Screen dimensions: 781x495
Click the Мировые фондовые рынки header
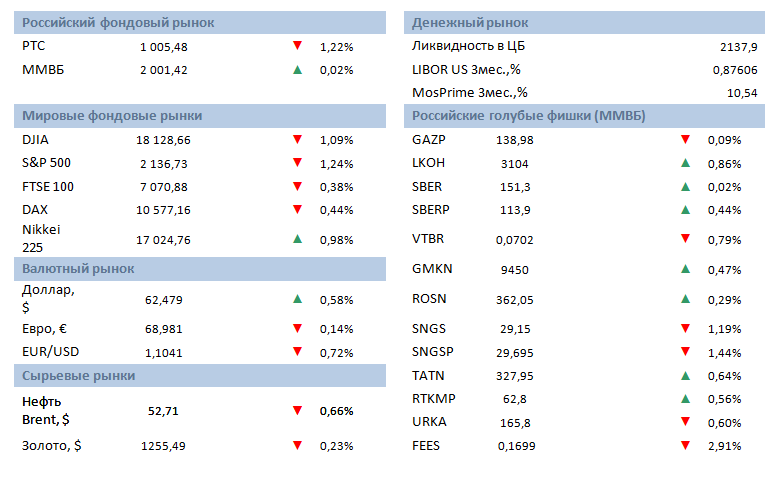[x=200, y=115]
